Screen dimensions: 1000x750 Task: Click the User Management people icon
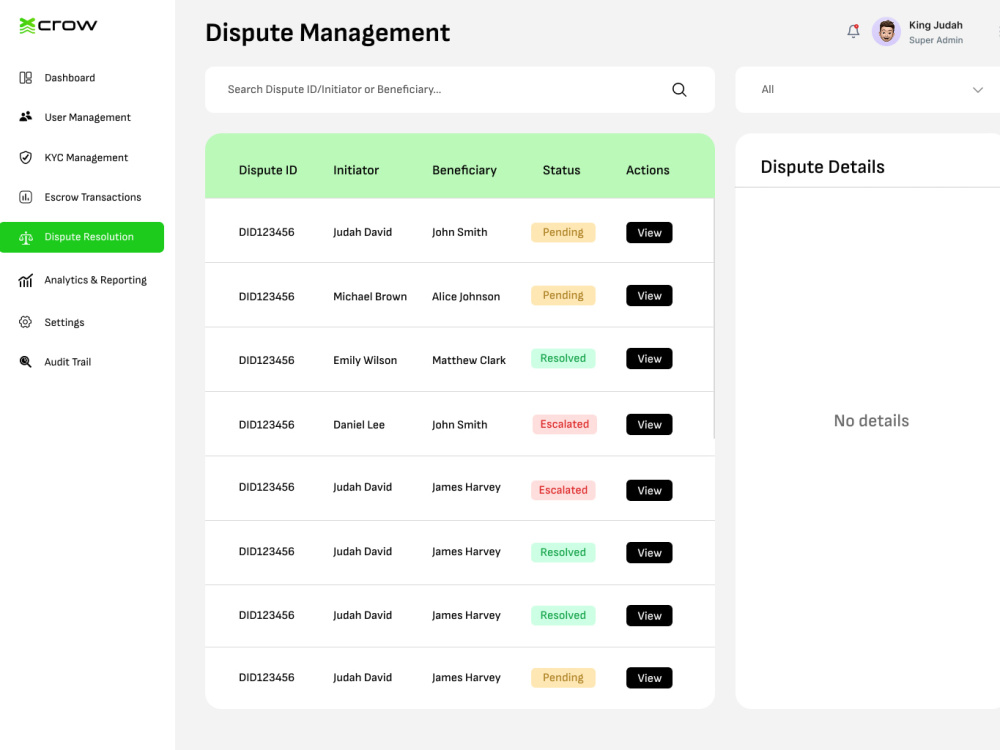click(26, 117)
